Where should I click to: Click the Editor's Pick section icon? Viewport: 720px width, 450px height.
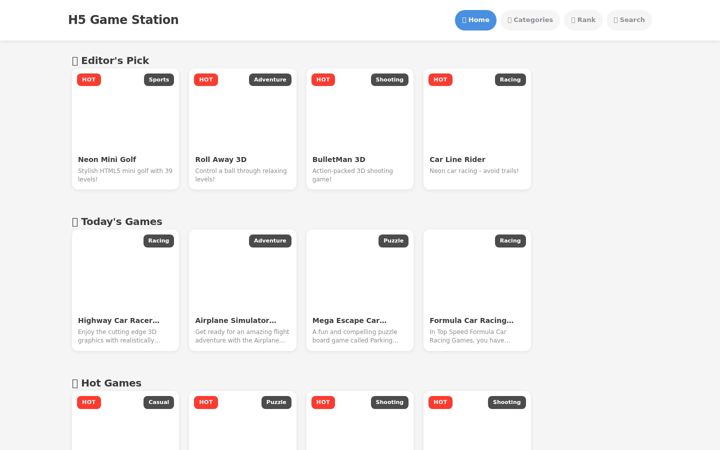click(x=75, y=61)
